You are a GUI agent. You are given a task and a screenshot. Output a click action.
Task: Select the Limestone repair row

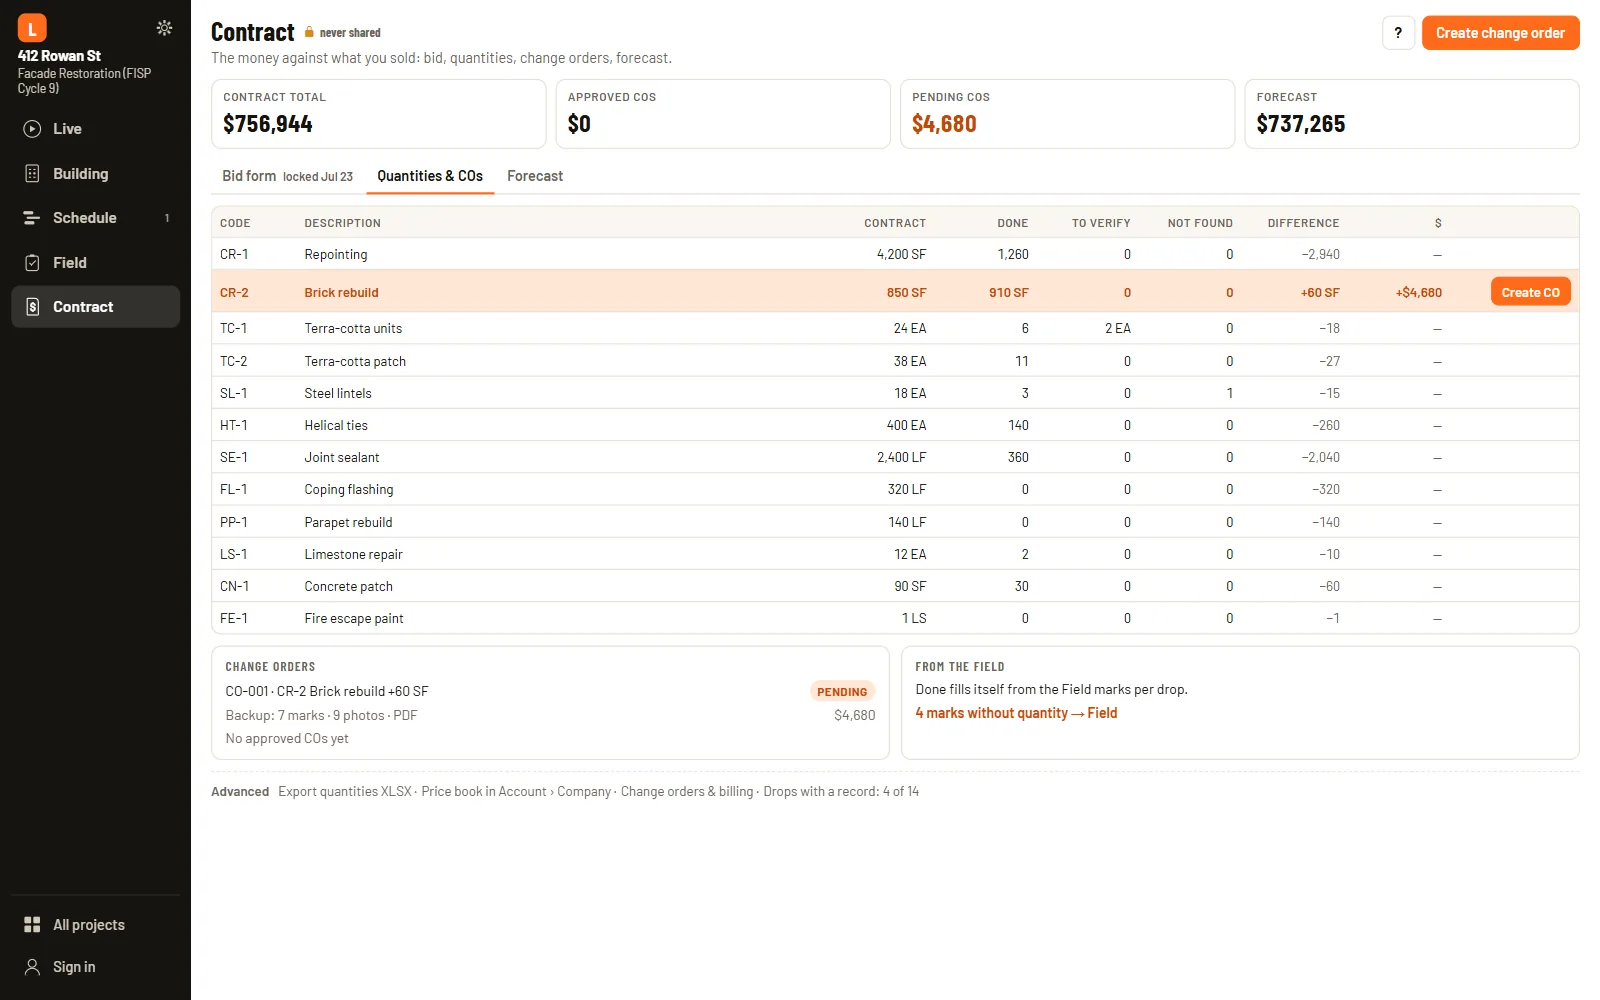pyautogui.click(x=895, y=554)
